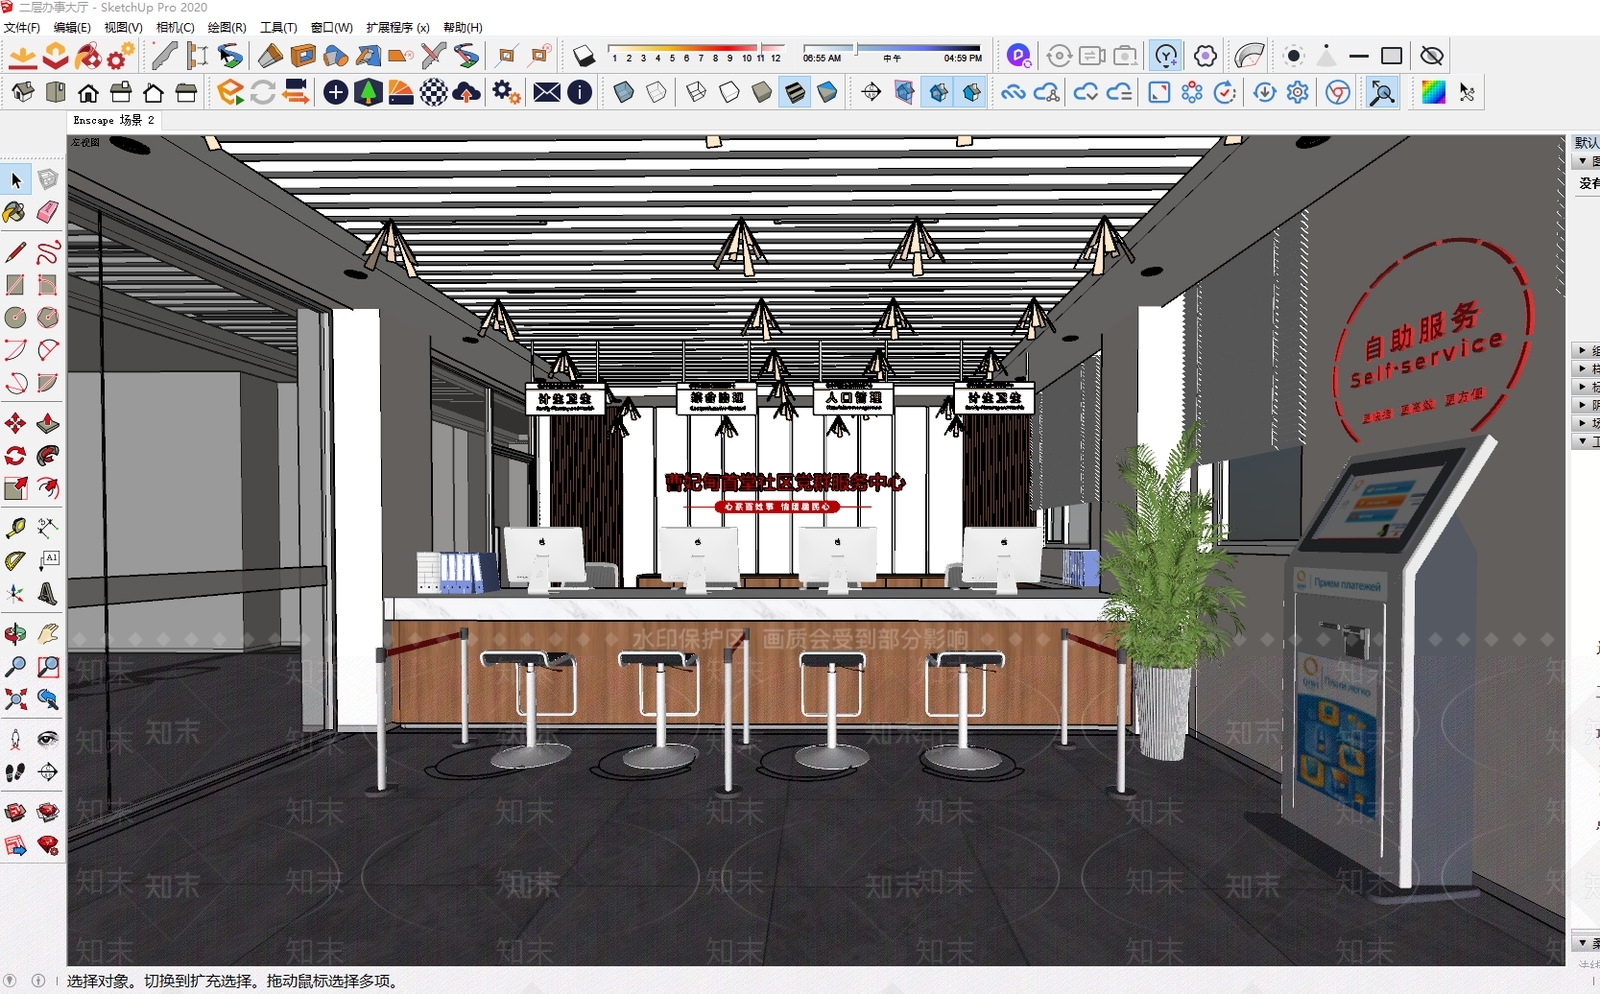
Task: Open Enscape settings gears icon
Action: pyautogui.click(x=506, y=93)
